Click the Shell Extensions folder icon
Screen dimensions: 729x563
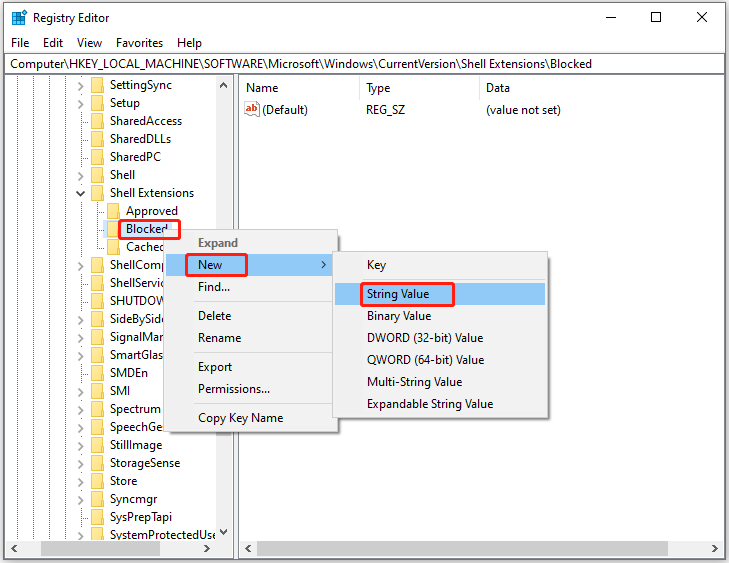click(98, 193)
